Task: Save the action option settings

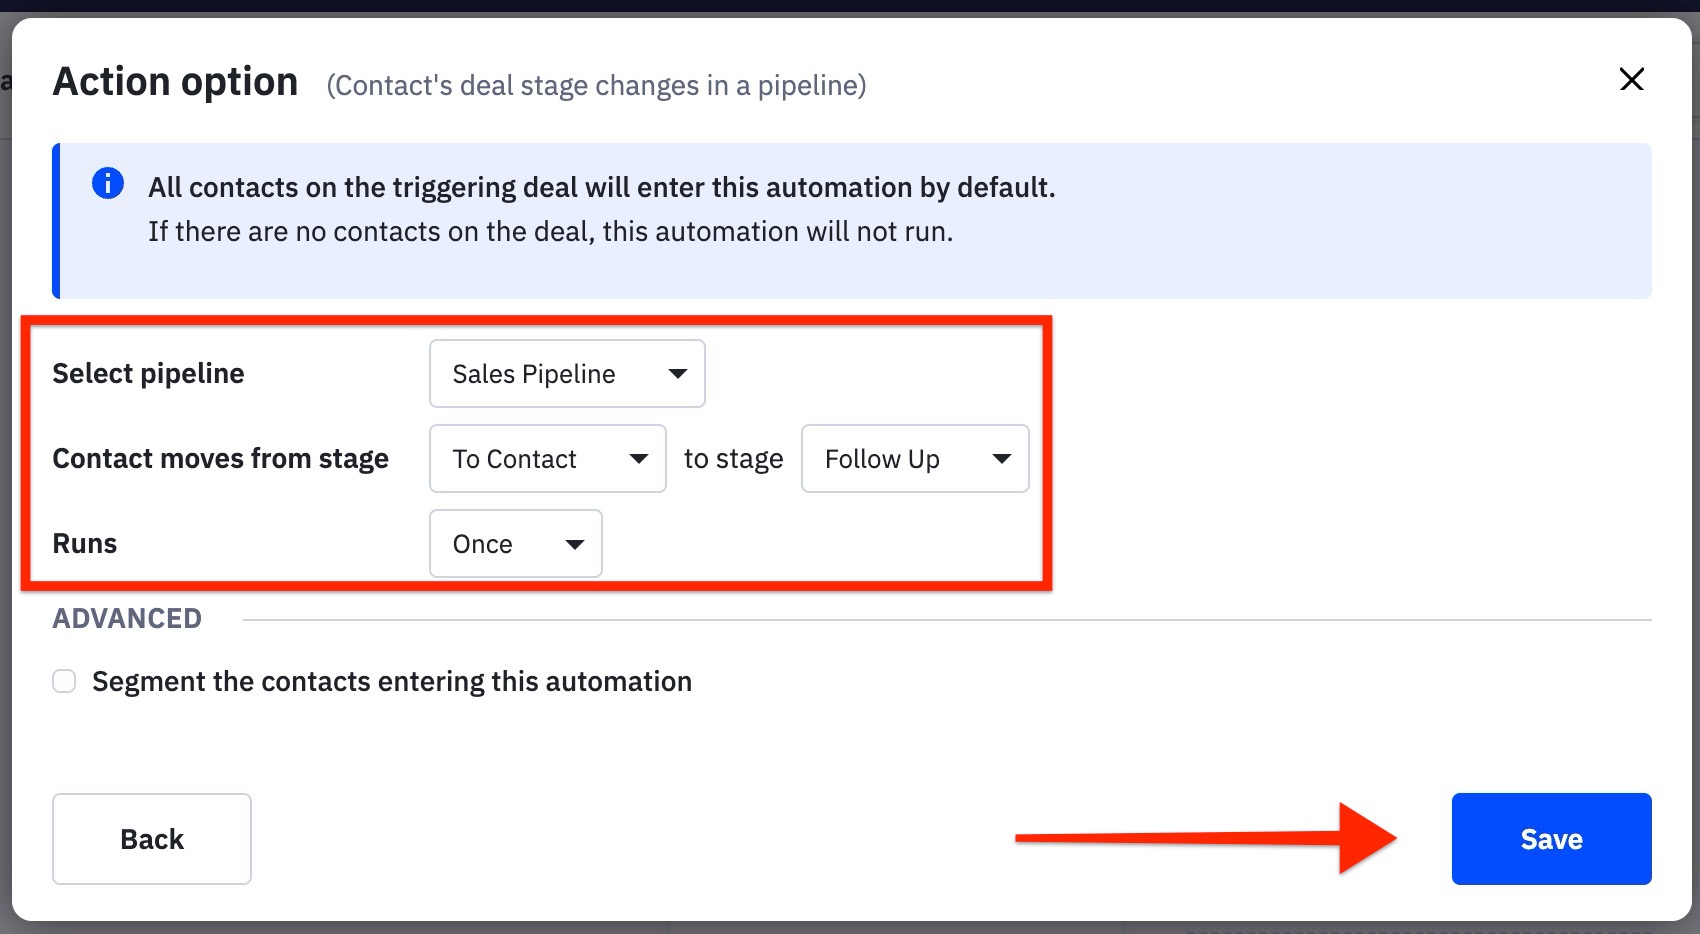Action: click(1550, 839)
